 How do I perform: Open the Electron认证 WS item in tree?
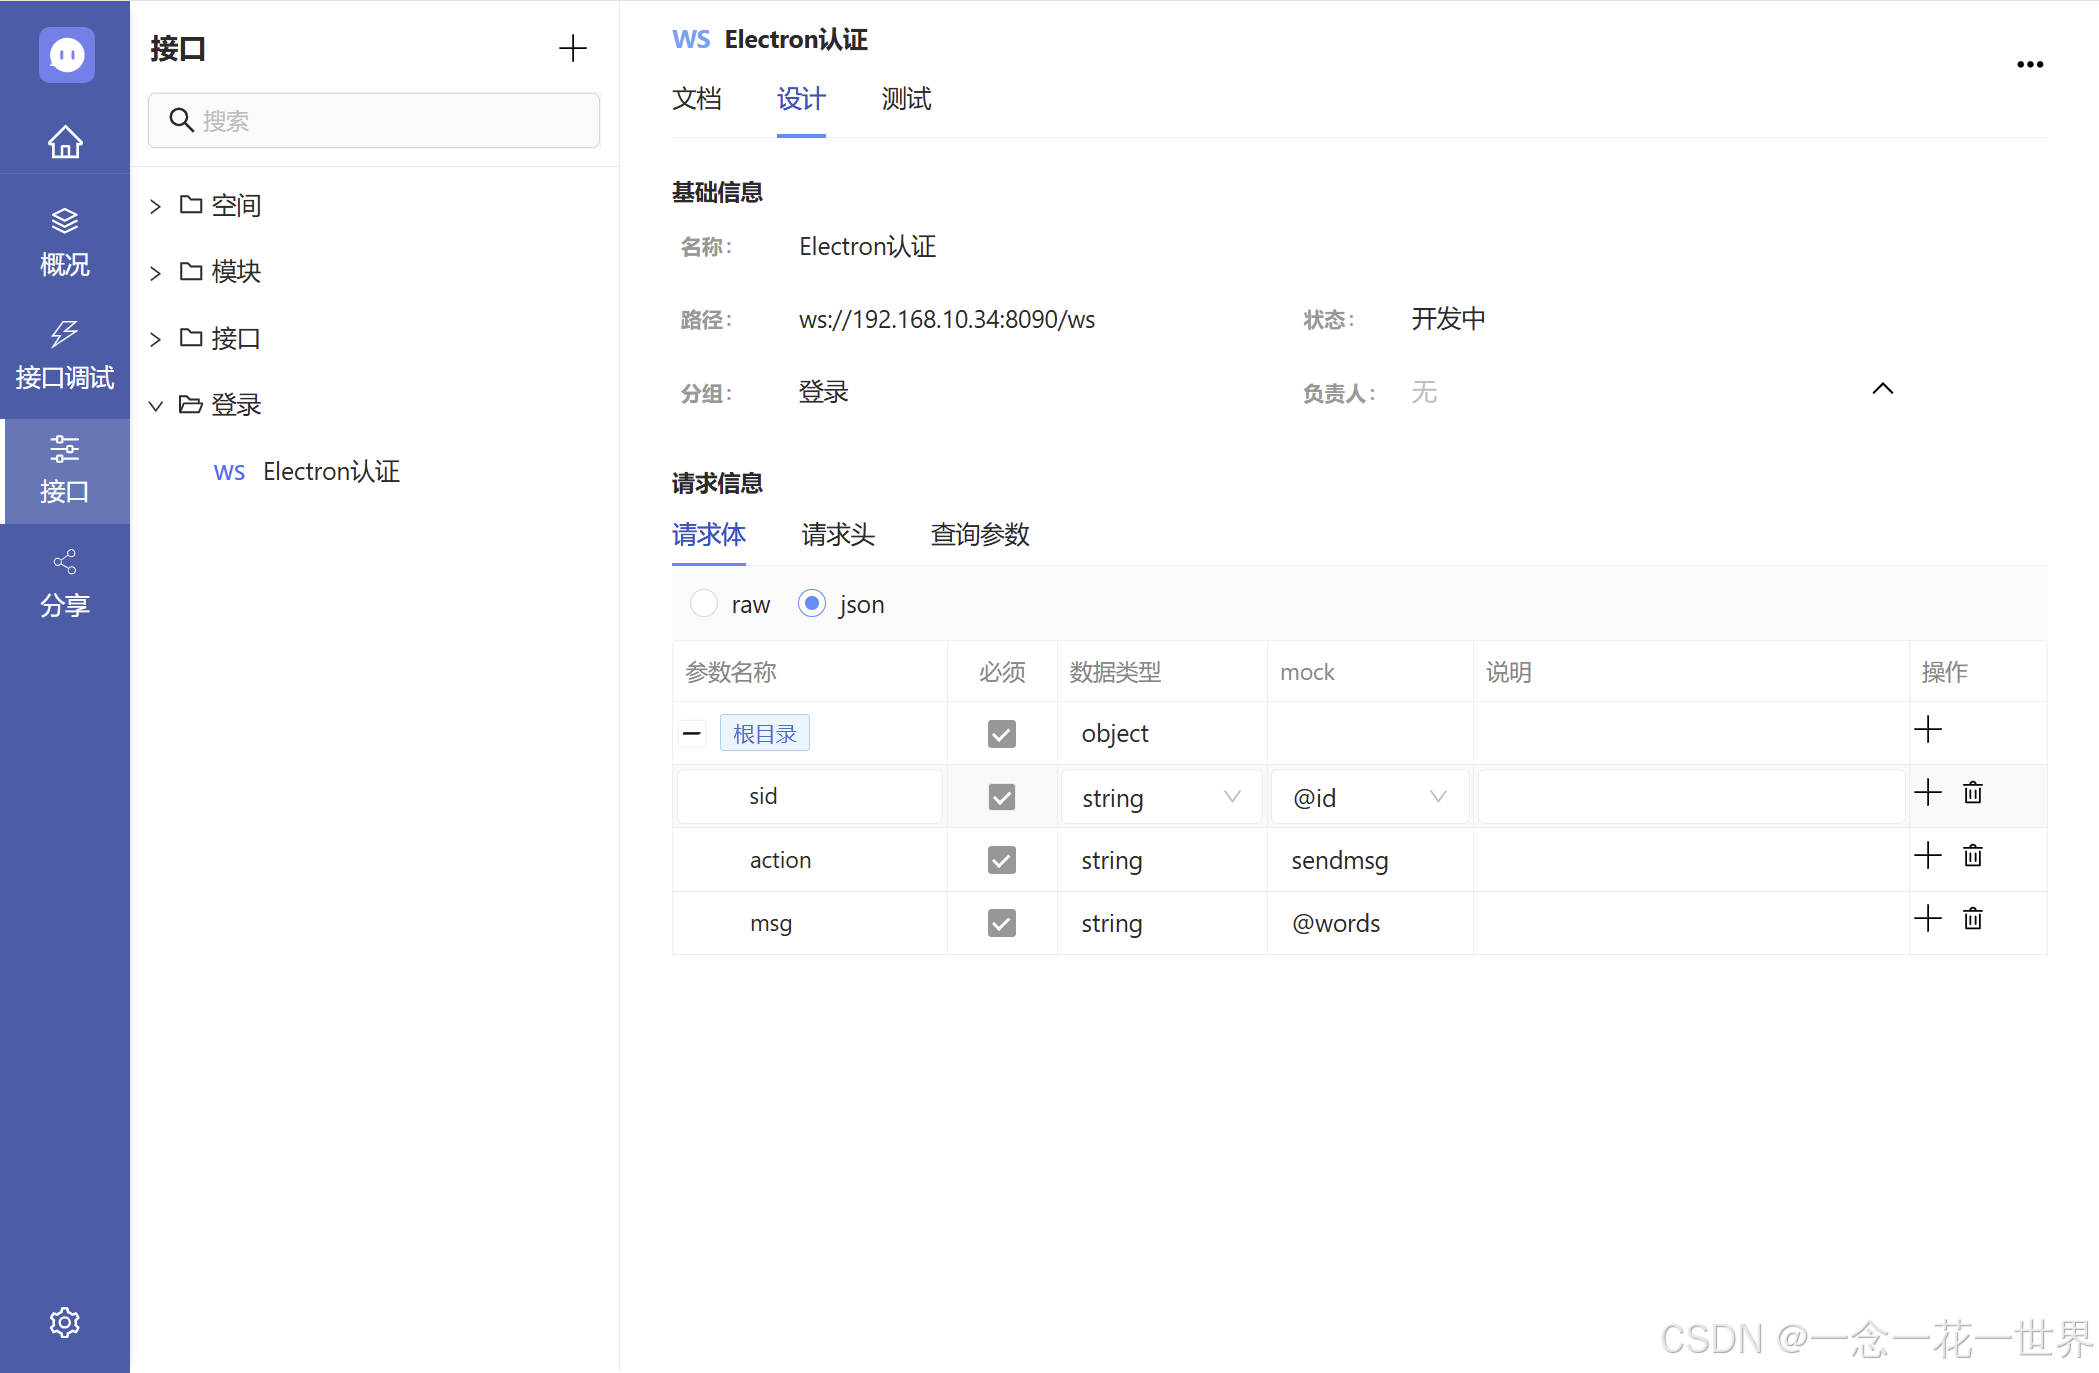tap(330, 472)
